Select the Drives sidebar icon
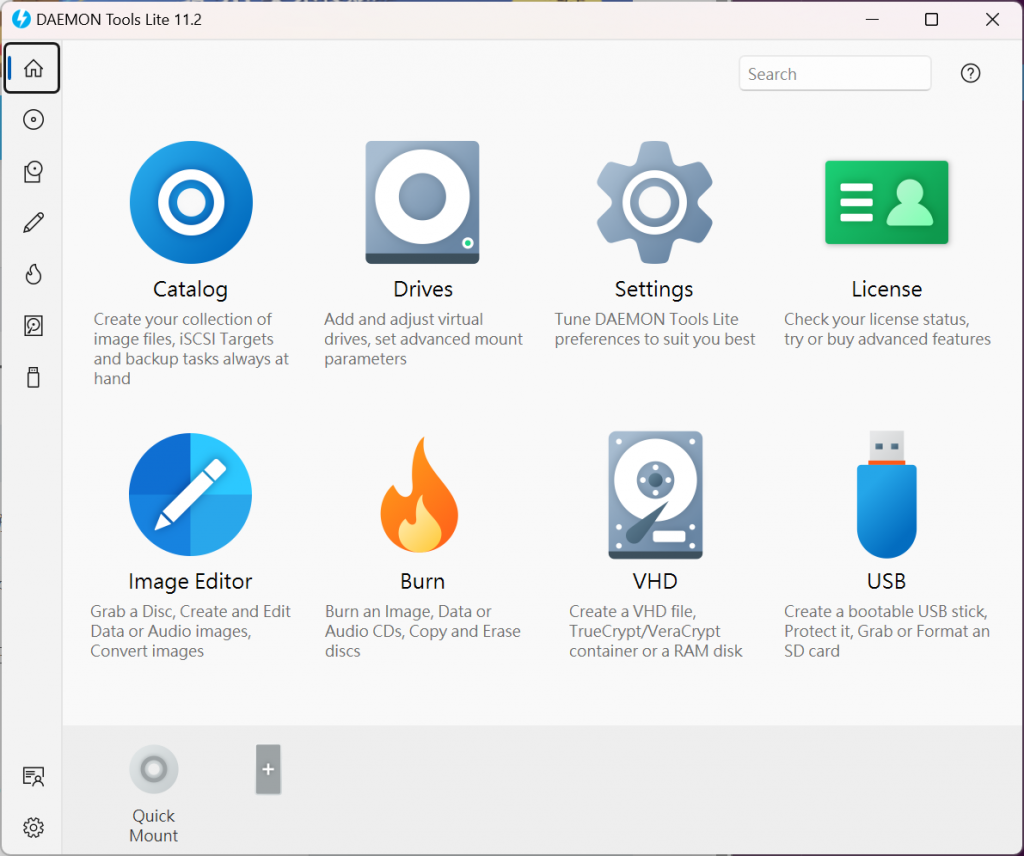 click(33, 171)
